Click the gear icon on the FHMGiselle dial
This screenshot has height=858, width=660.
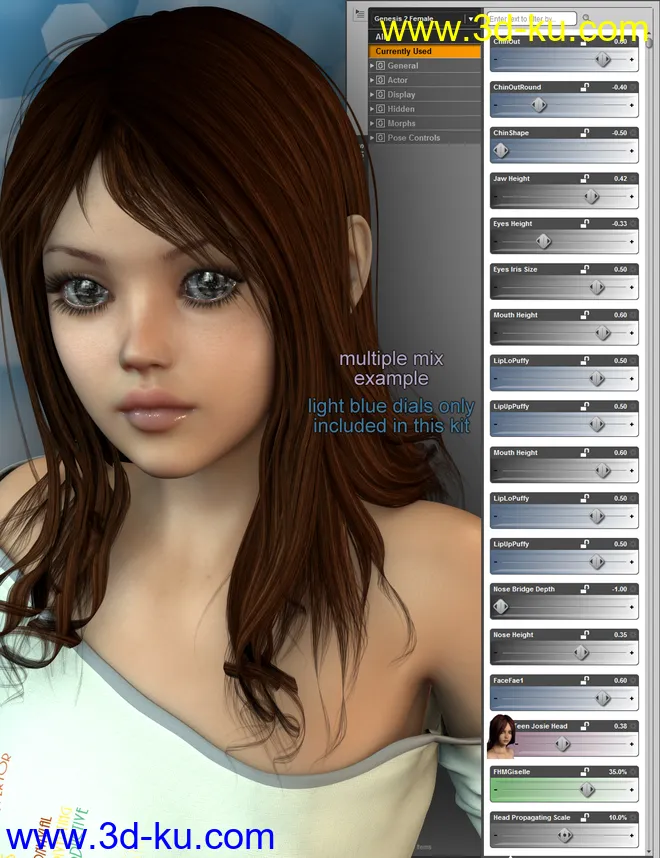(633, 772)
